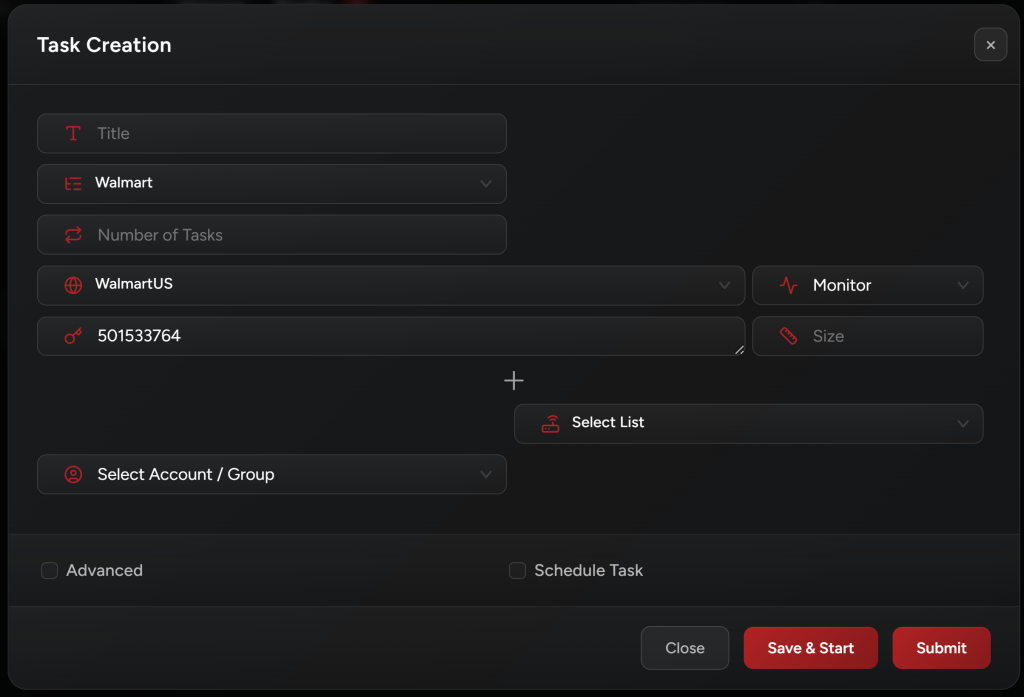
Task: Click the repeat arrows icon for Number of Tasks
Action: point(73,235)
